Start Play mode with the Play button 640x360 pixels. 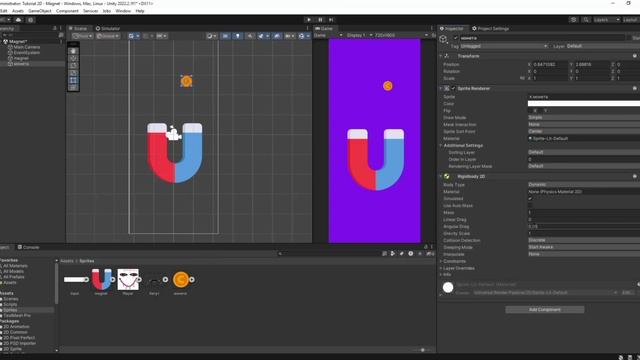[309, 20]
